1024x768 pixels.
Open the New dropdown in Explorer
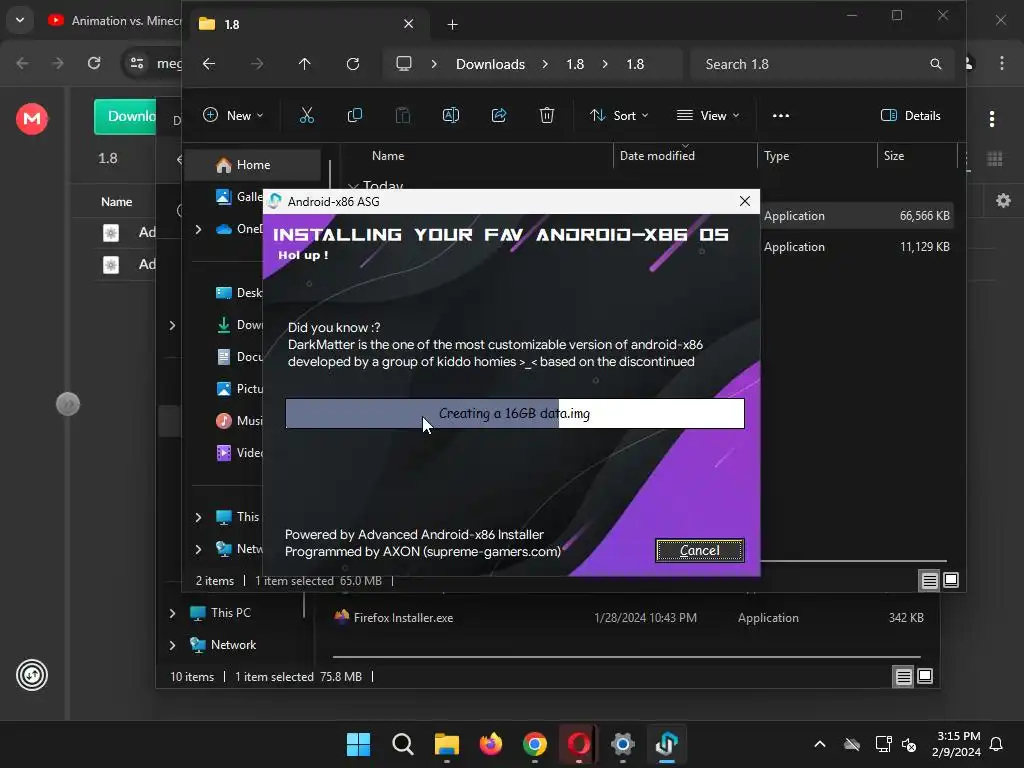pyautogui.click(x=233, y=116)
